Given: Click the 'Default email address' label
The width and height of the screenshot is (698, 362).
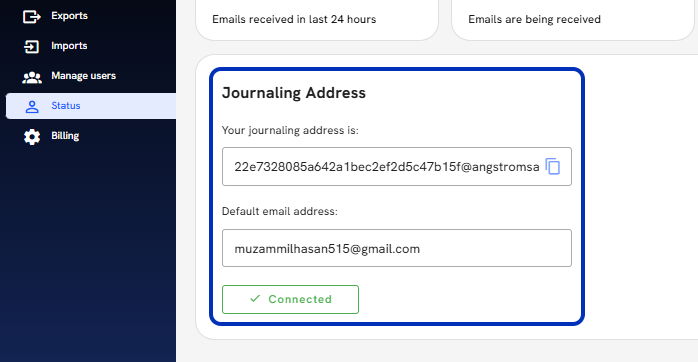Looking at the screenshot, I should coord(280,211).
